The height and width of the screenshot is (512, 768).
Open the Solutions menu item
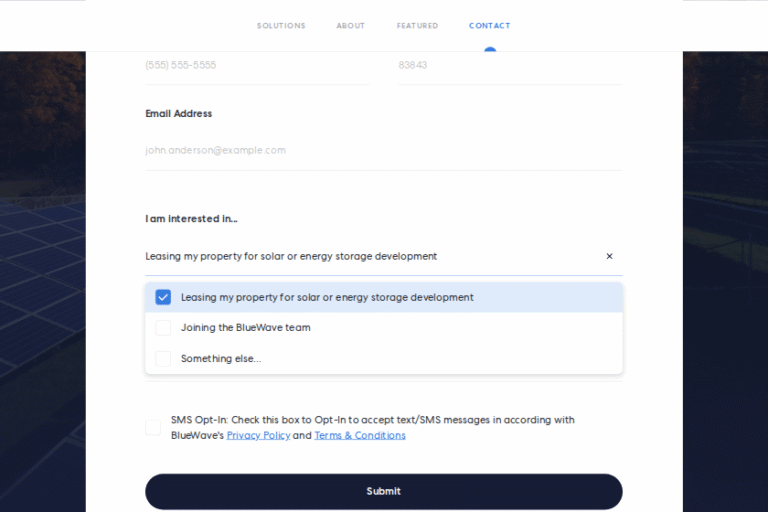click(281, 26)
